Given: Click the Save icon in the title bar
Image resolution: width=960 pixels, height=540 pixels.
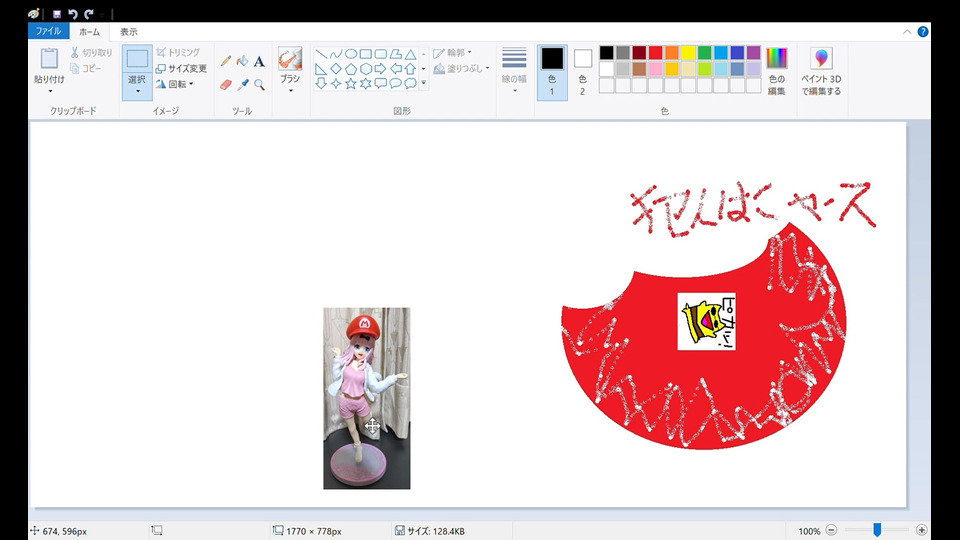Looking at the screenshot, I should (x=57, y=13).
